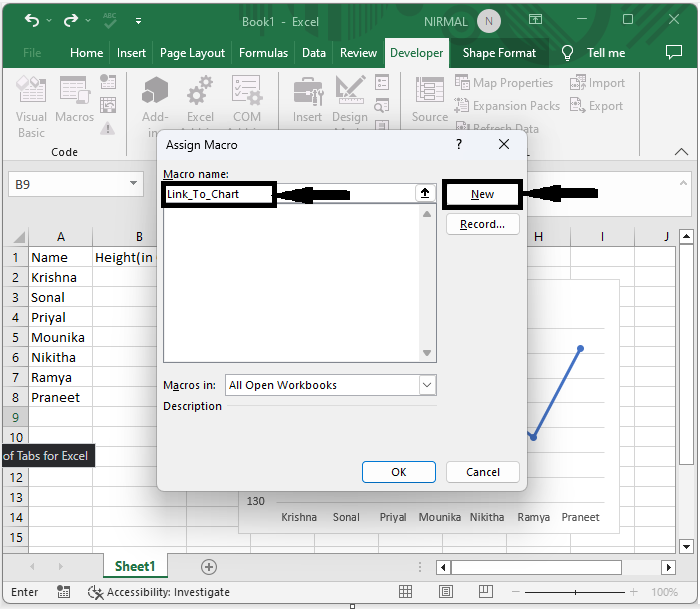Open the File tab

[x=32, y=53]
